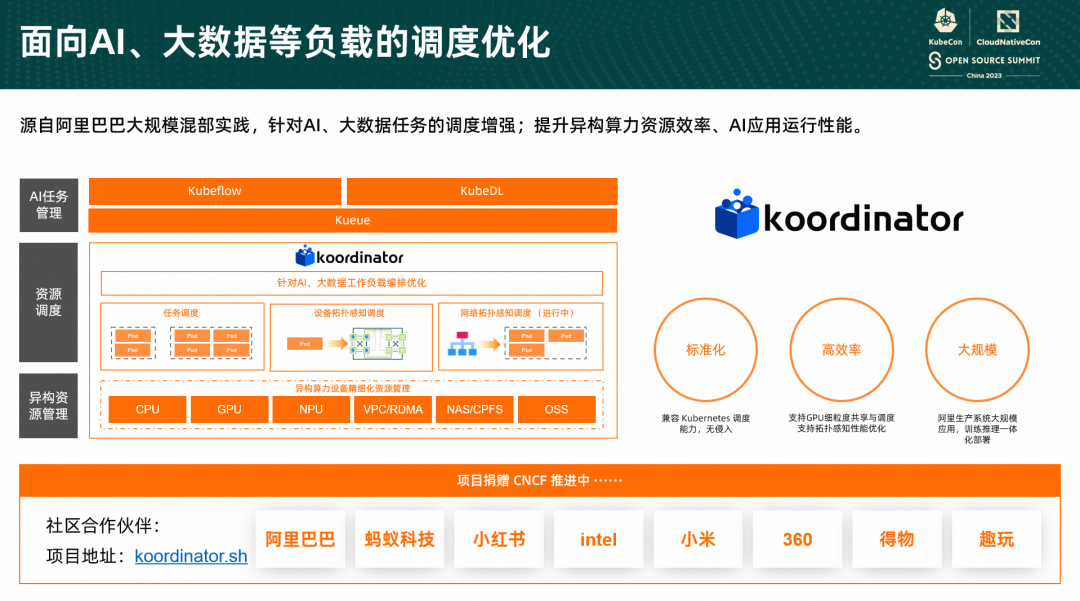Click the 标准化 circle
Viewport: 1080px width, 601px height.
pyautogui.click(x=705, y=350)
